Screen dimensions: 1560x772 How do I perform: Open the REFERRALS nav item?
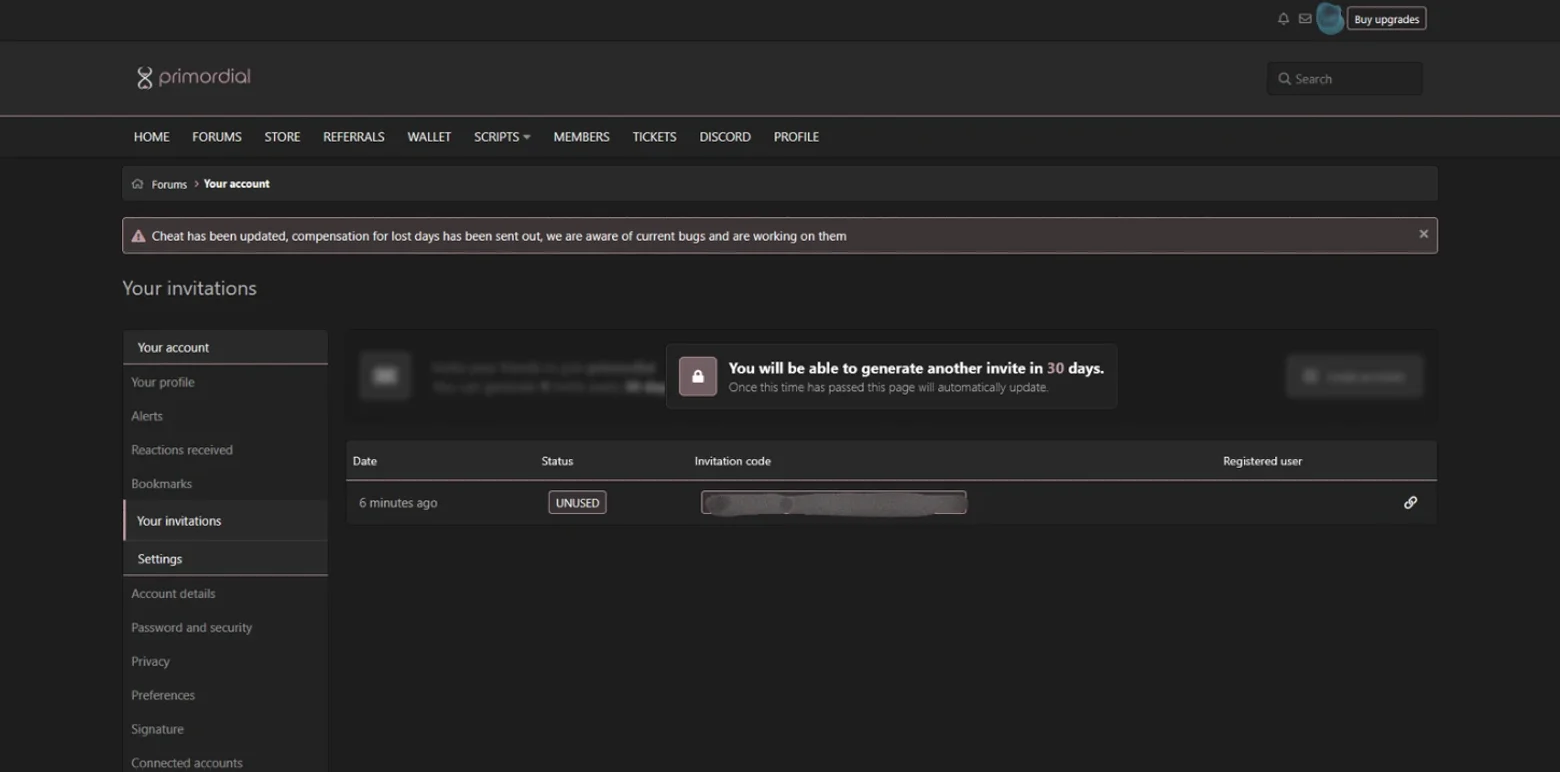354,137
